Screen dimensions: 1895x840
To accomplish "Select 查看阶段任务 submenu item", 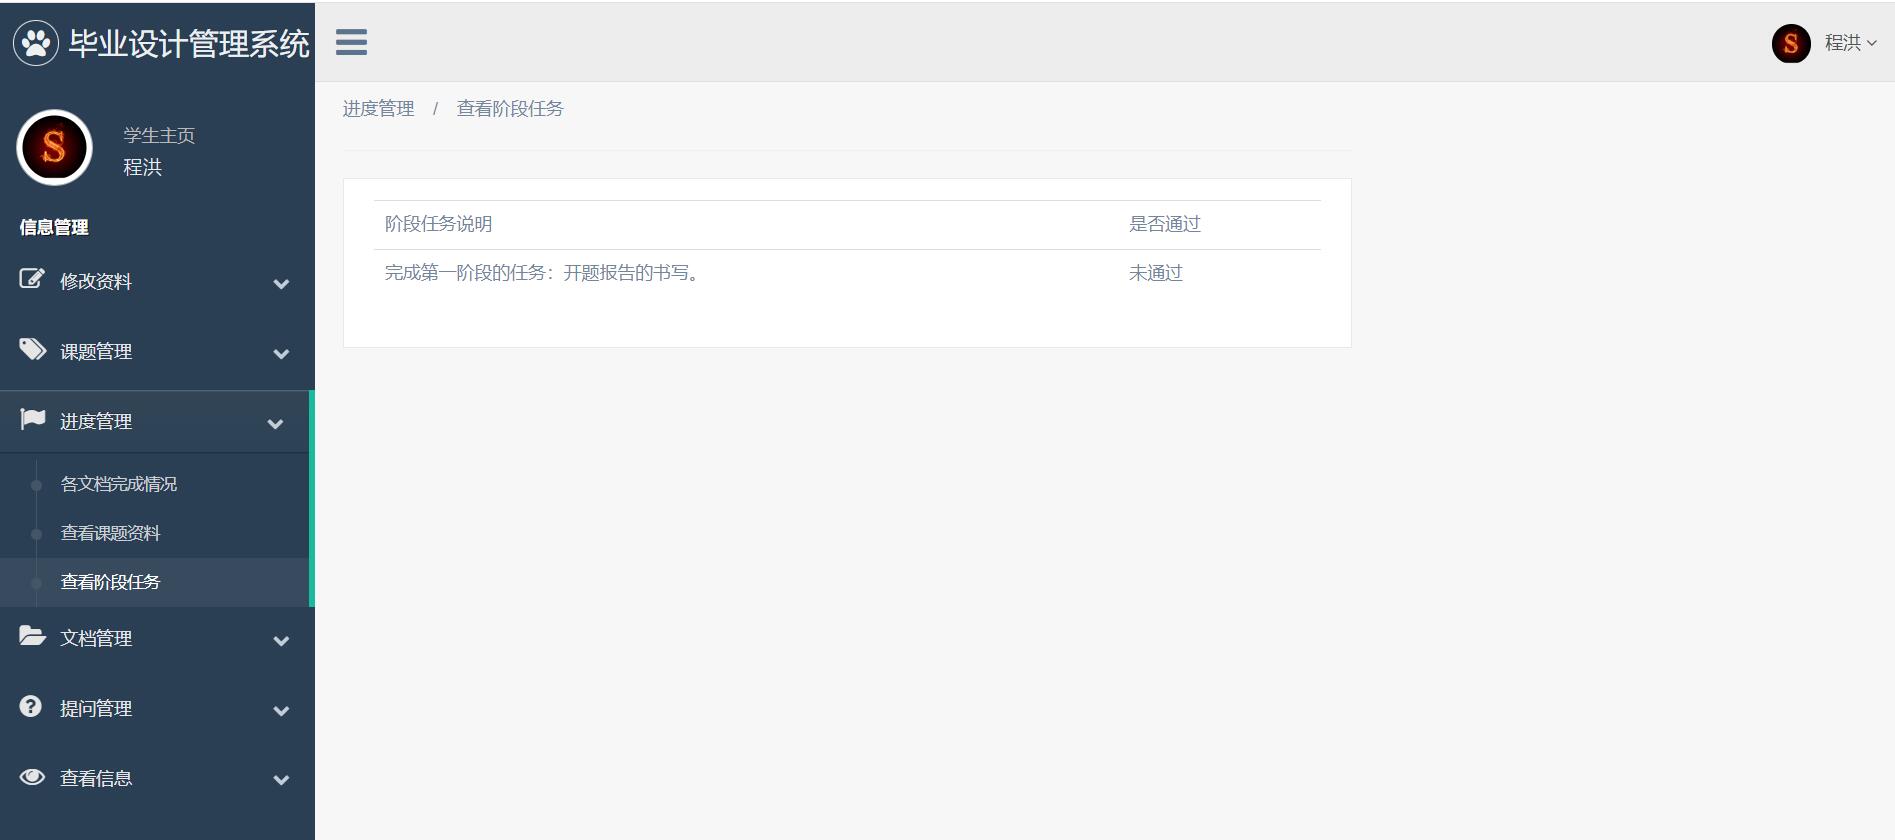I will [x=110, y=582].
